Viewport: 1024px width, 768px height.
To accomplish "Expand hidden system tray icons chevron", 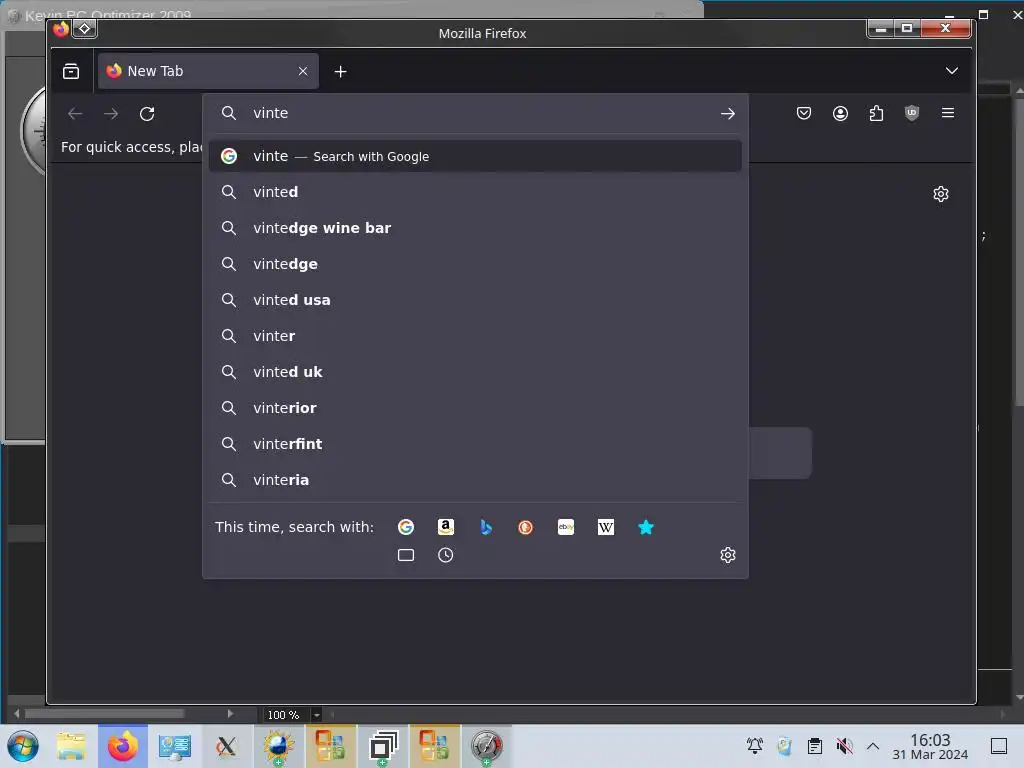I will coord(872,746).
